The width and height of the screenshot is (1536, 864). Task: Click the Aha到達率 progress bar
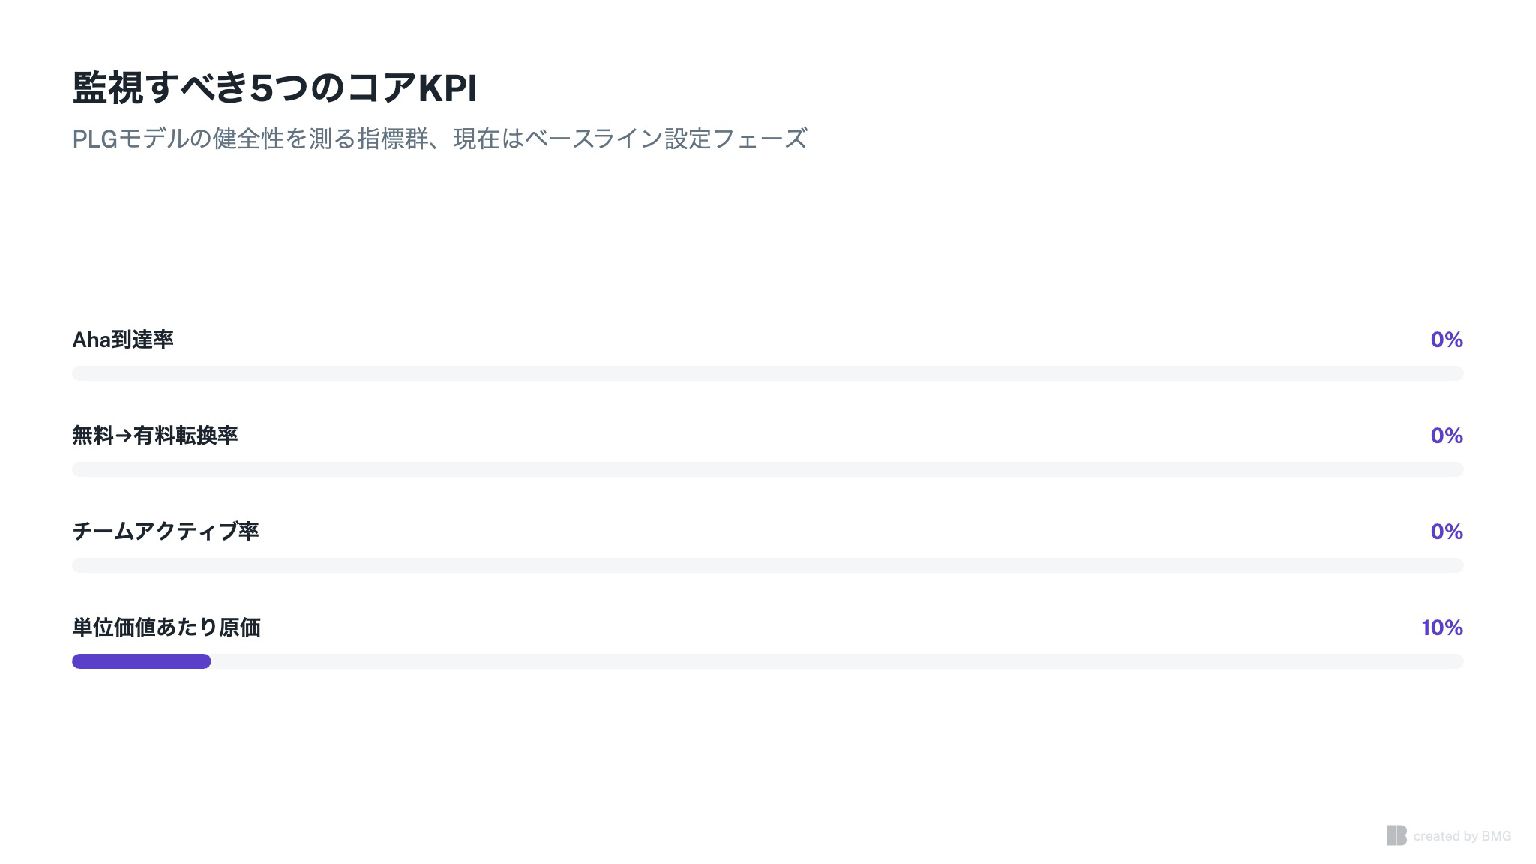[x=768, y=373]
